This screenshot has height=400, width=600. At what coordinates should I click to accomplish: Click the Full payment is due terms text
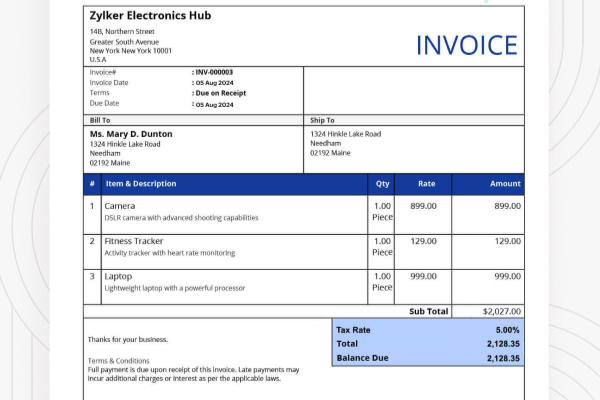pos(193,374)
